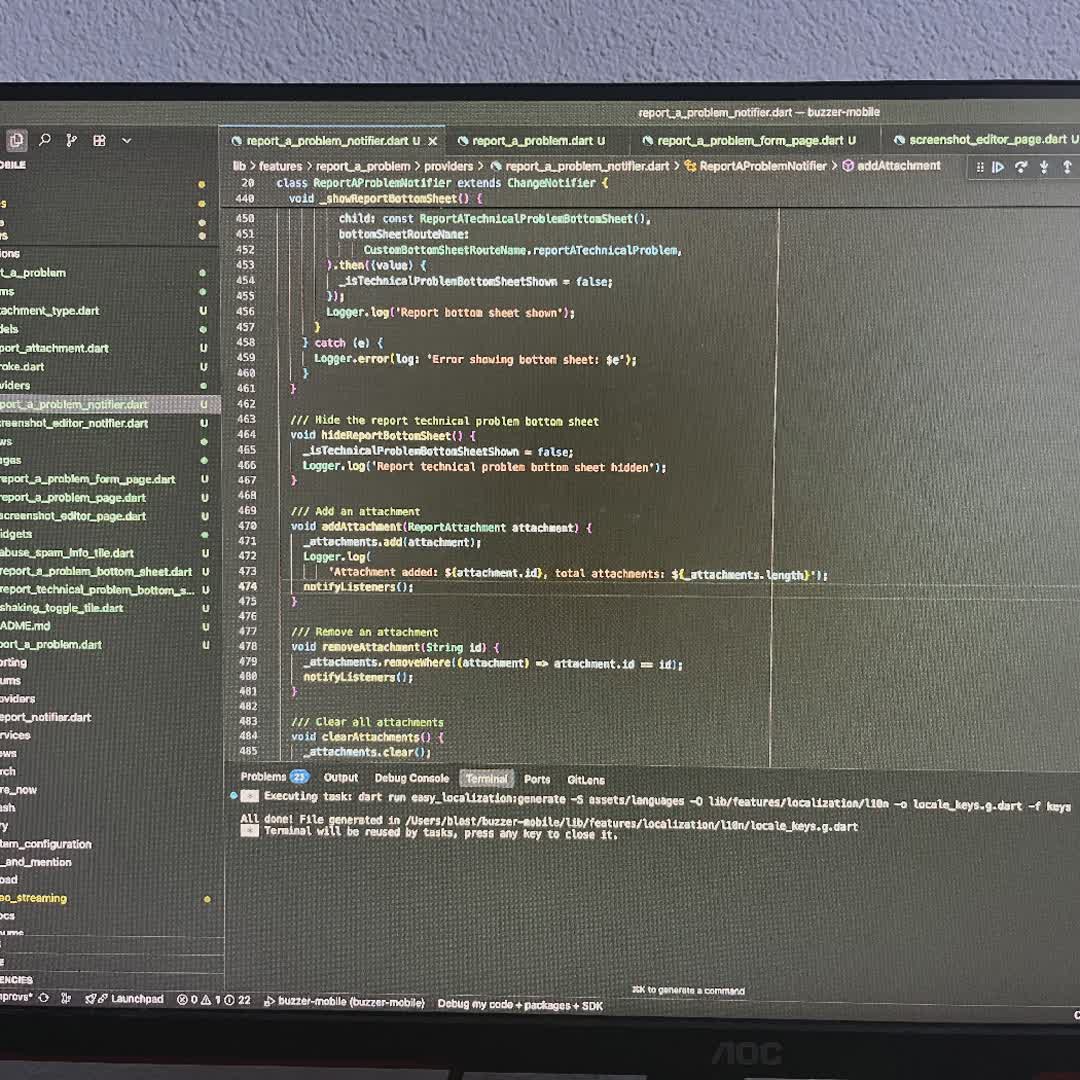Image resolution: width=1080 pixels, height=1080 pixels.
Task: Open the Extensions view icon
Action: (99, 141)
